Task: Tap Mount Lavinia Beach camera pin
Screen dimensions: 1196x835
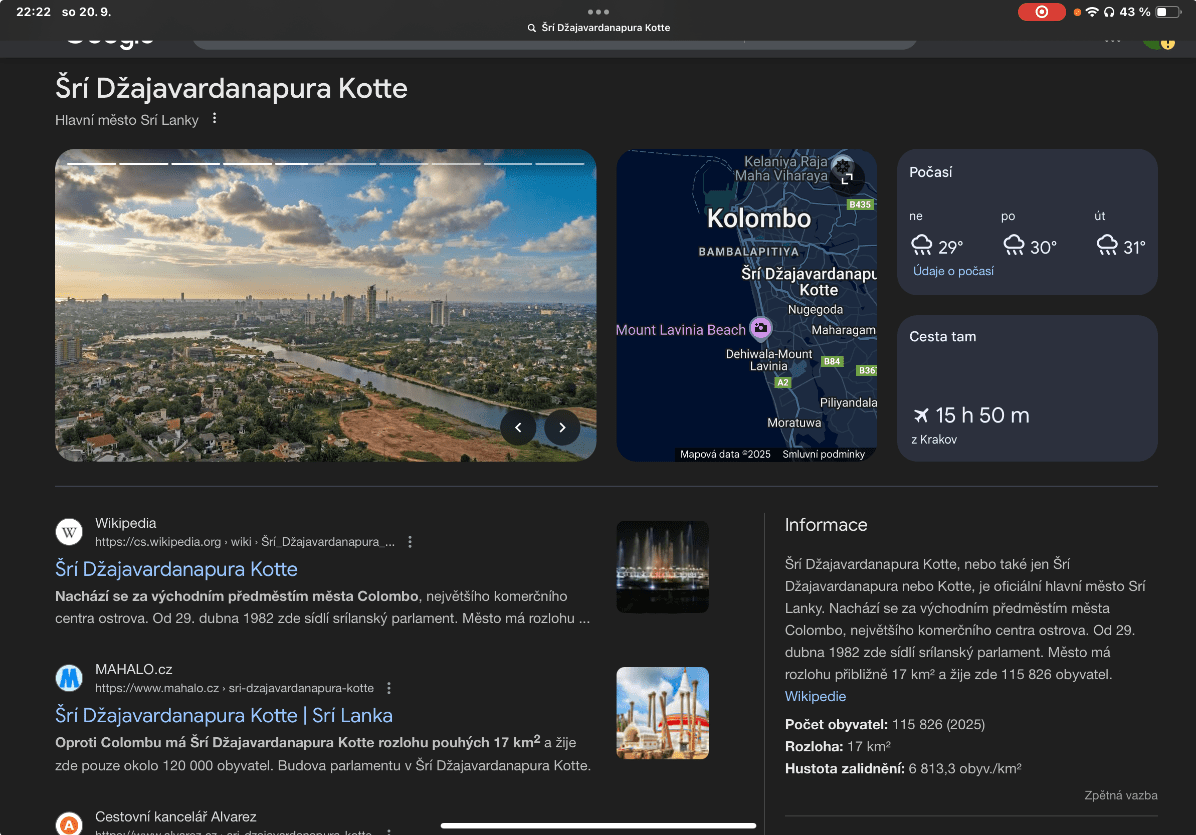Action: [760, 328]
